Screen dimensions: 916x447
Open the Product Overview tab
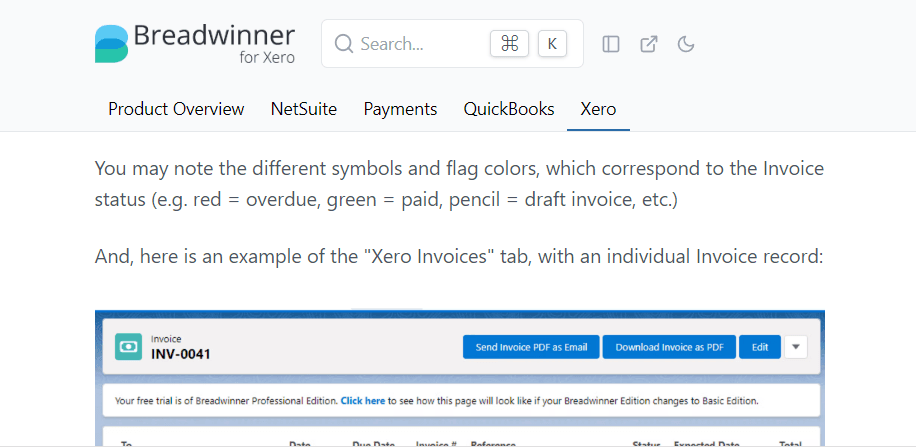pyautogui.click(x=176, y=109)
